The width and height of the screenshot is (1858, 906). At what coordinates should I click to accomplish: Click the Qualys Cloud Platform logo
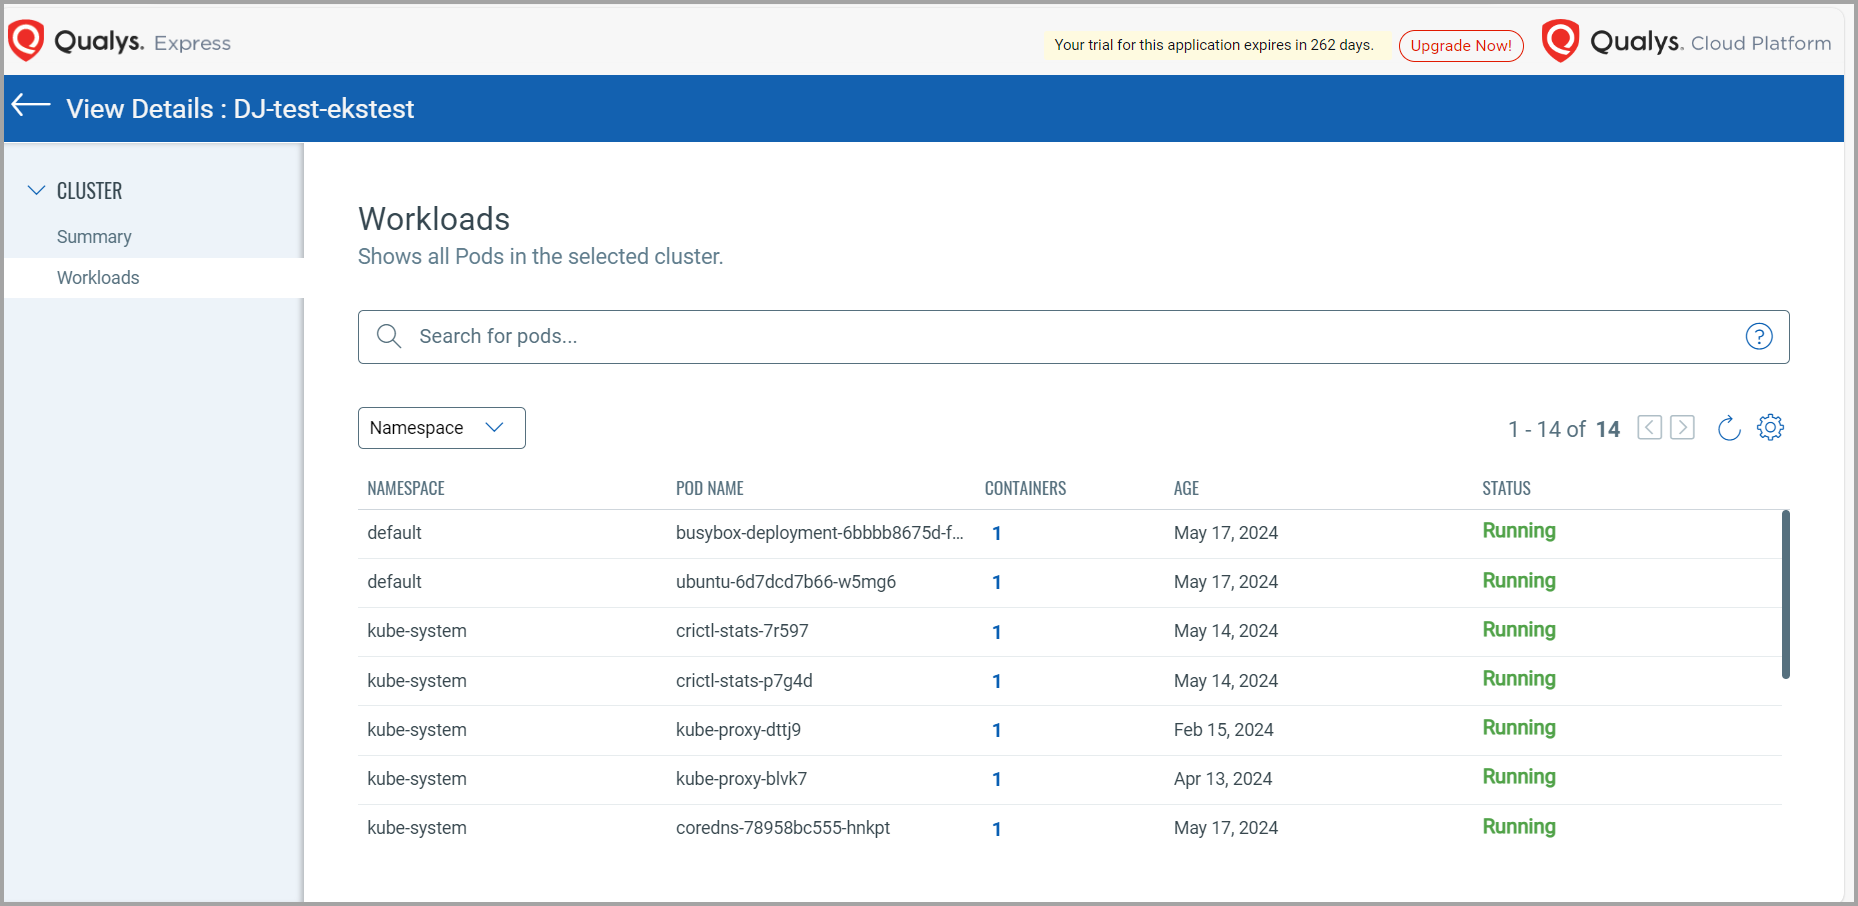point(1686,42)
